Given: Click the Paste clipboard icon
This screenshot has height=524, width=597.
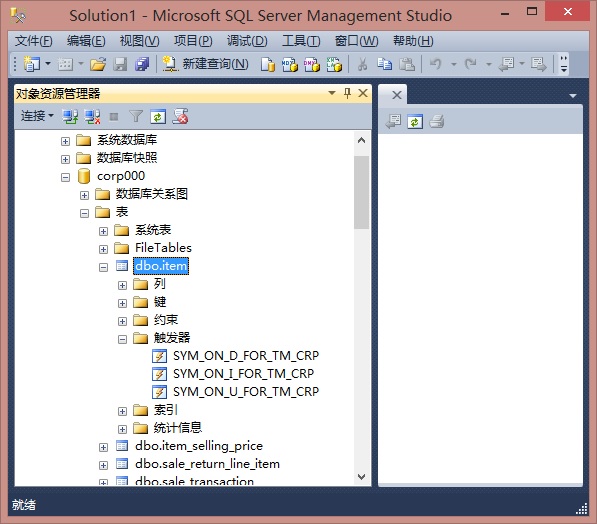Looking at the screenshot, I should [407, 64].
